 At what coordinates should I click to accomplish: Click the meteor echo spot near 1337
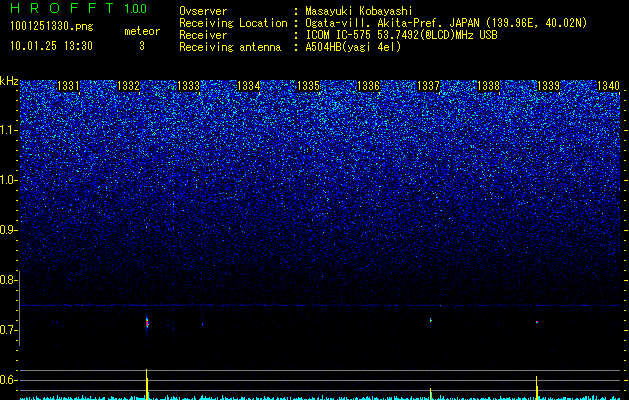(x=430, y=320)
